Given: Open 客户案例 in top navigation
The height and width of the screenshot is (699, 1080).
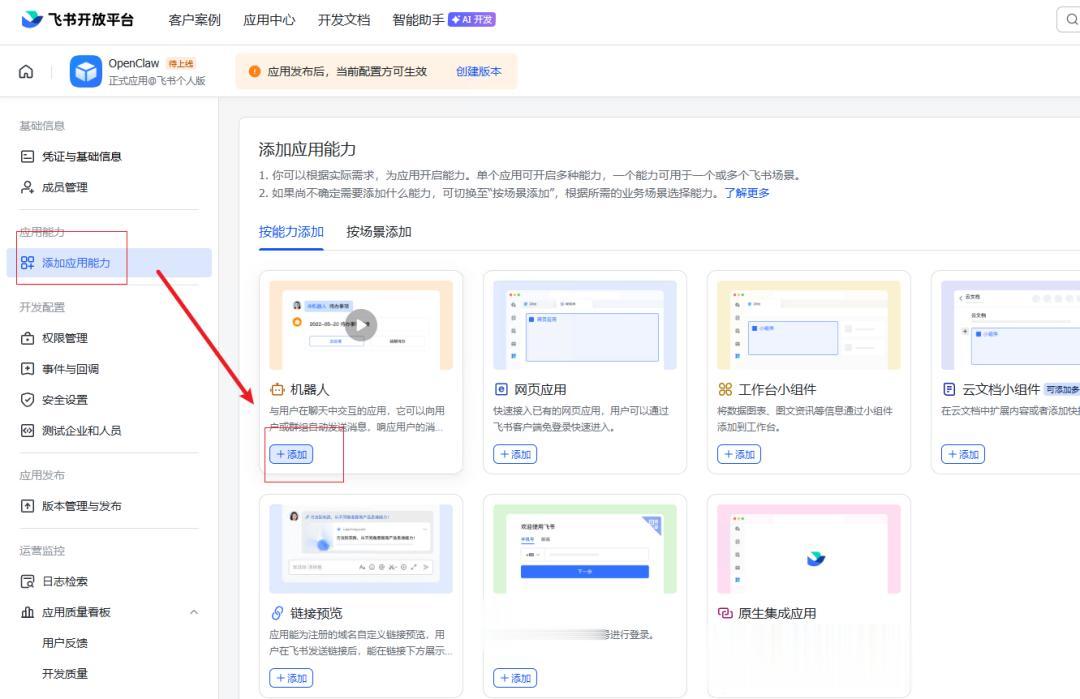Looking at the screenshot, I should click(x=194, y=20).
